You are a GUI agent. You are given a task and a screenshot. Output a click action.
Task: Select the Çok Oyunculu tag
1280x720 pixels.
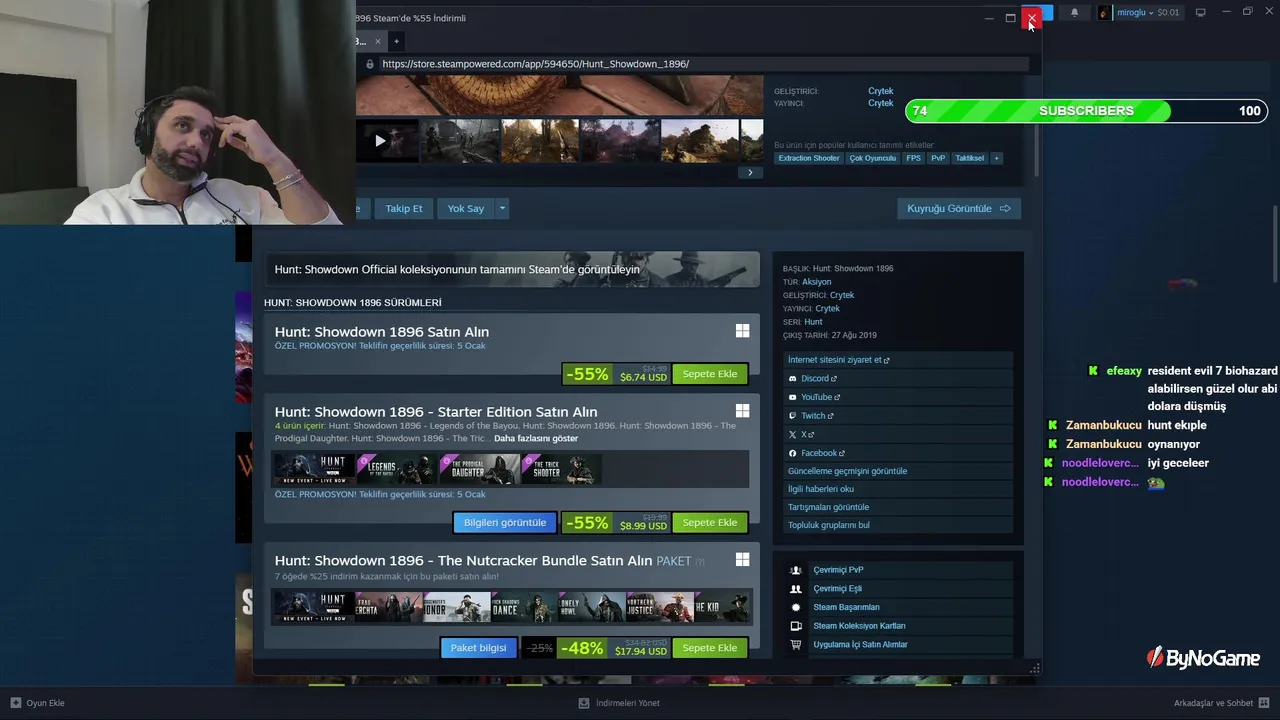click(x=873, y=158)
